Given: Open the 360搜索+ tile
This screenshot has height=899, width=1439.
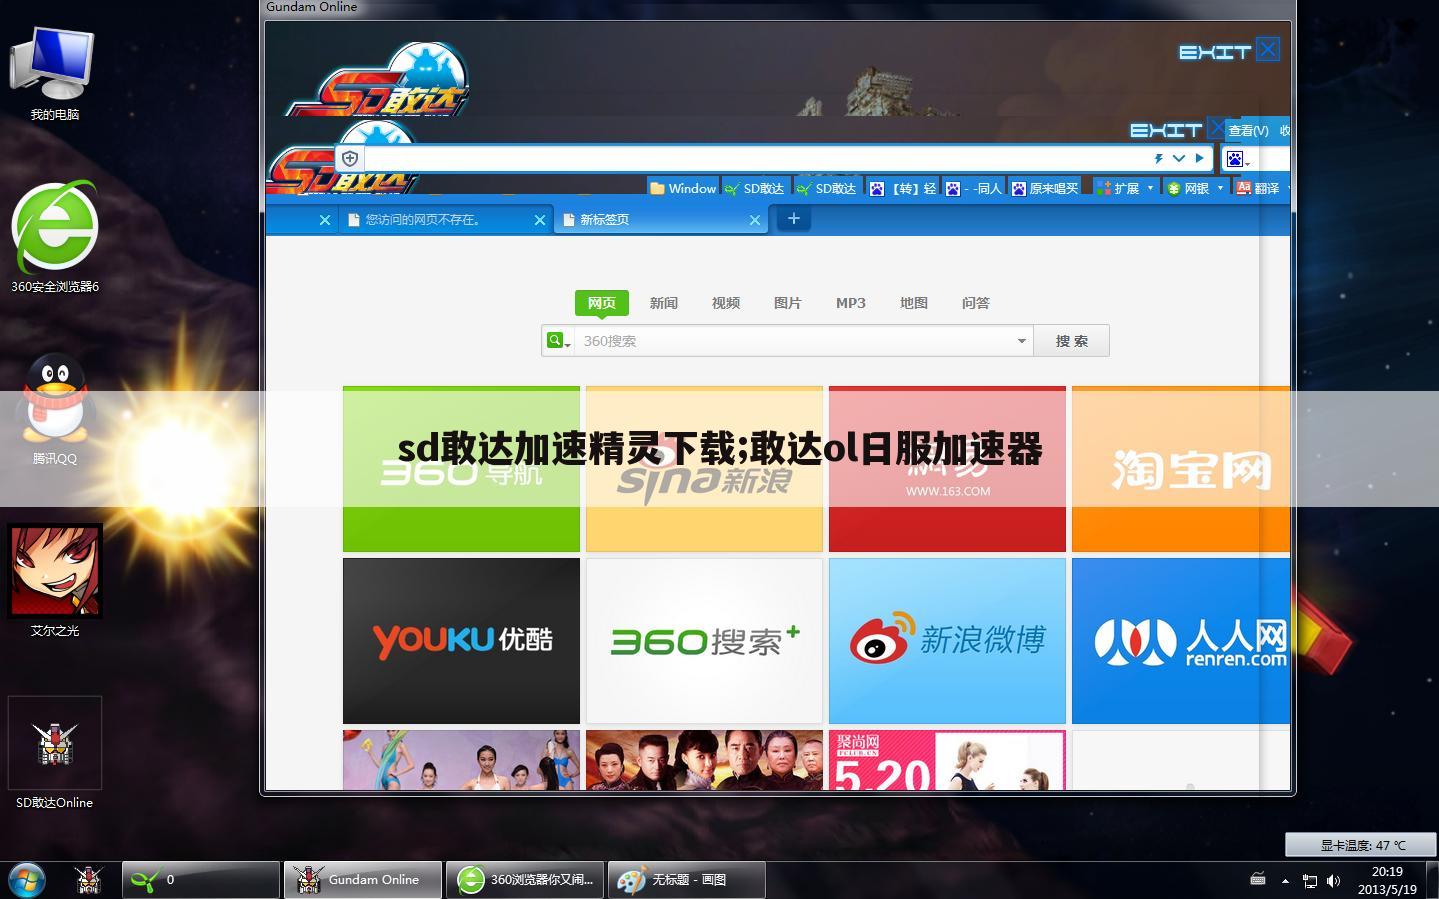Looking at the screenshot, I should [704, 641].
